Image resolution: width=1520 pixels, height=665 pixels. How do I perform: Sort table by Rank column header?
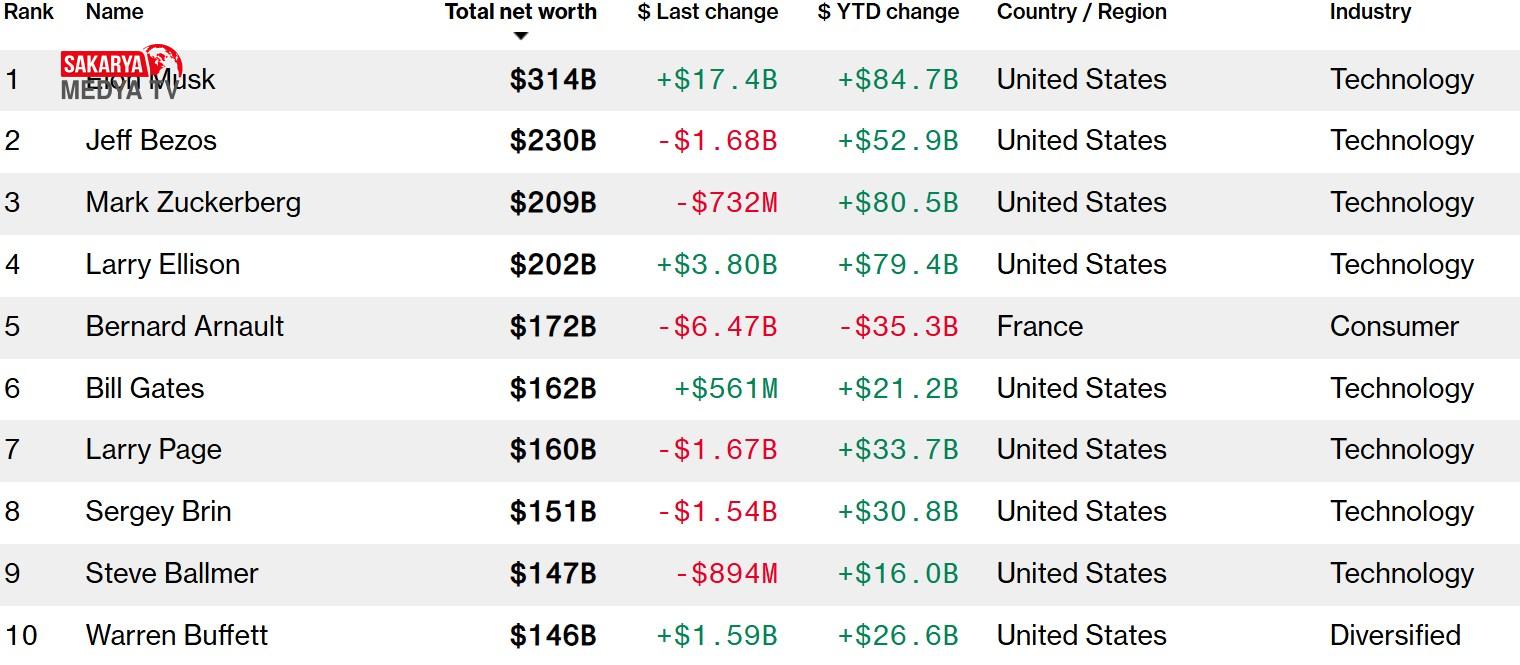pos(29,12)
